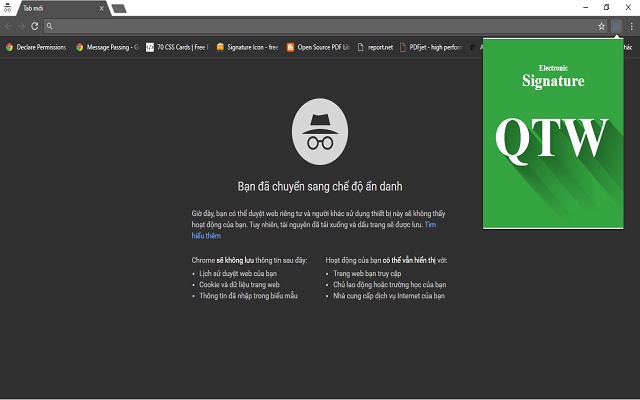640x400 pixels.
Task: Open a new tab with the tab button
Action: click(119, 9)
